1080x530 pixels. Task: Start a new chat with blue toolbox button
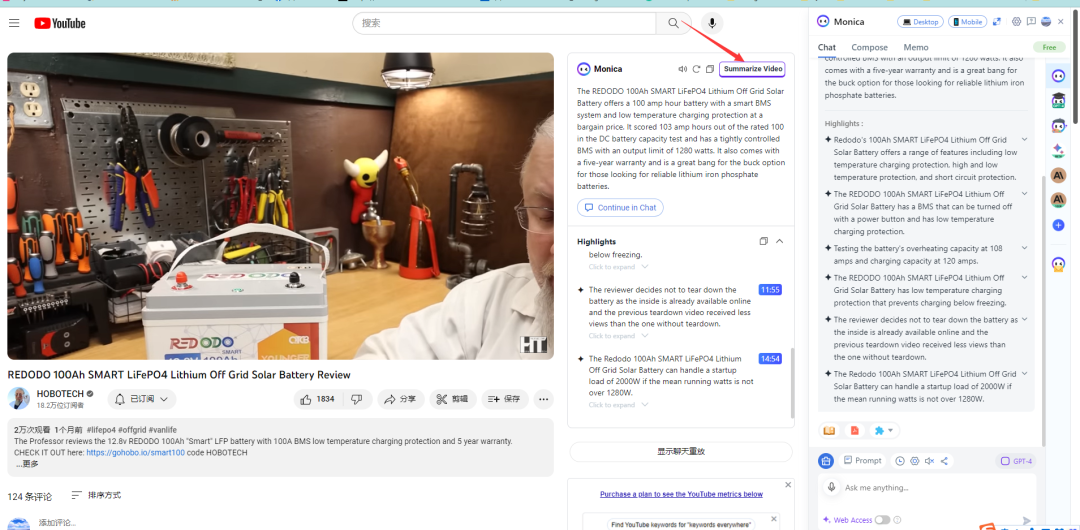825,461
